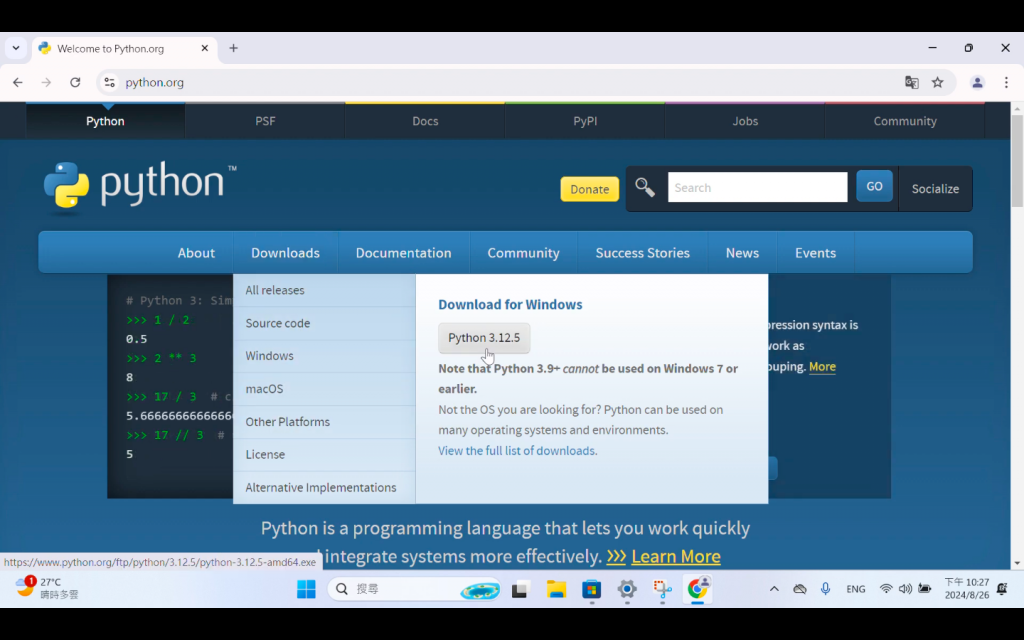Screen dimensions: 1024x640
Task: Choose License in Downloads menu
Action: (x=324, y=455)
